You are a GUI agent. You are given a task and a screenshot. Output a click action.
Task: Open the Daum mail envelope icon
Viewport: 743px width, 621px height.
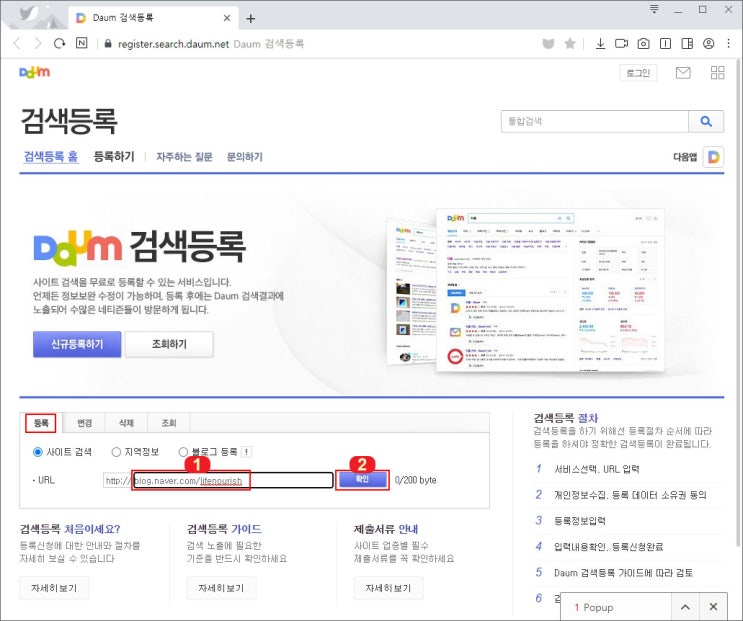[683, 72]
